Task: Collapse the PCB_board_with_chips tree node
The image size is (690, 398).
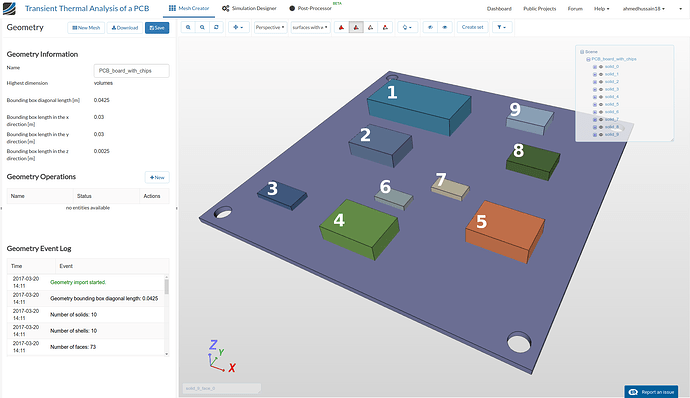Action: [588, 59]
